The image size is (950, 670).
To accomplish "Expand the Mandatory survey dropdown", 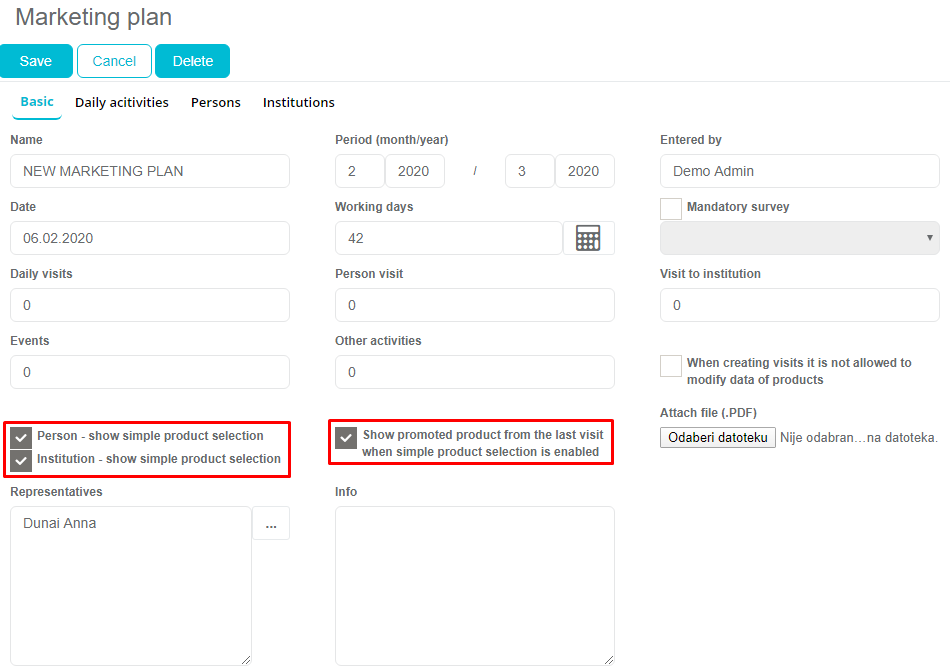I will pos(799,238).
